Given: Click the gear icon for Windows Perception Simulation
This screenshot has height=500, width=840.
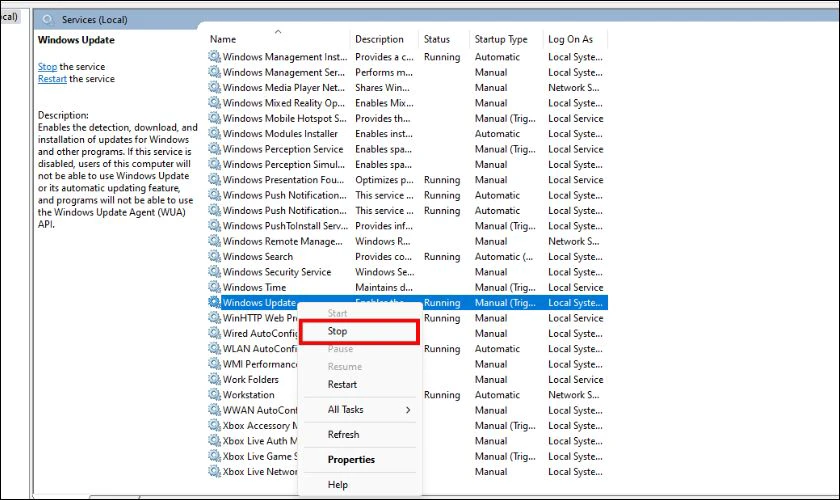Looking at the screenshot, I should pyautogui.click(x=214, y=164).
